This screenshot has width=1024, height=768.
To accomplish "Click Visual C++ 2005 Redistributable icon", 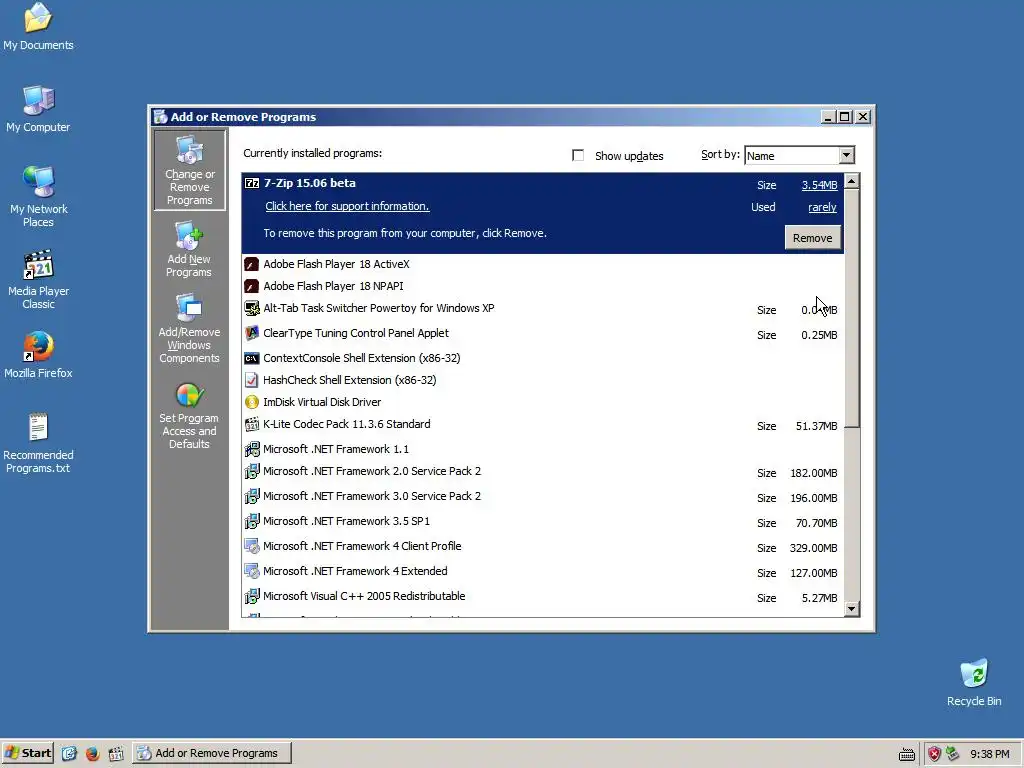I will point(251,596).
